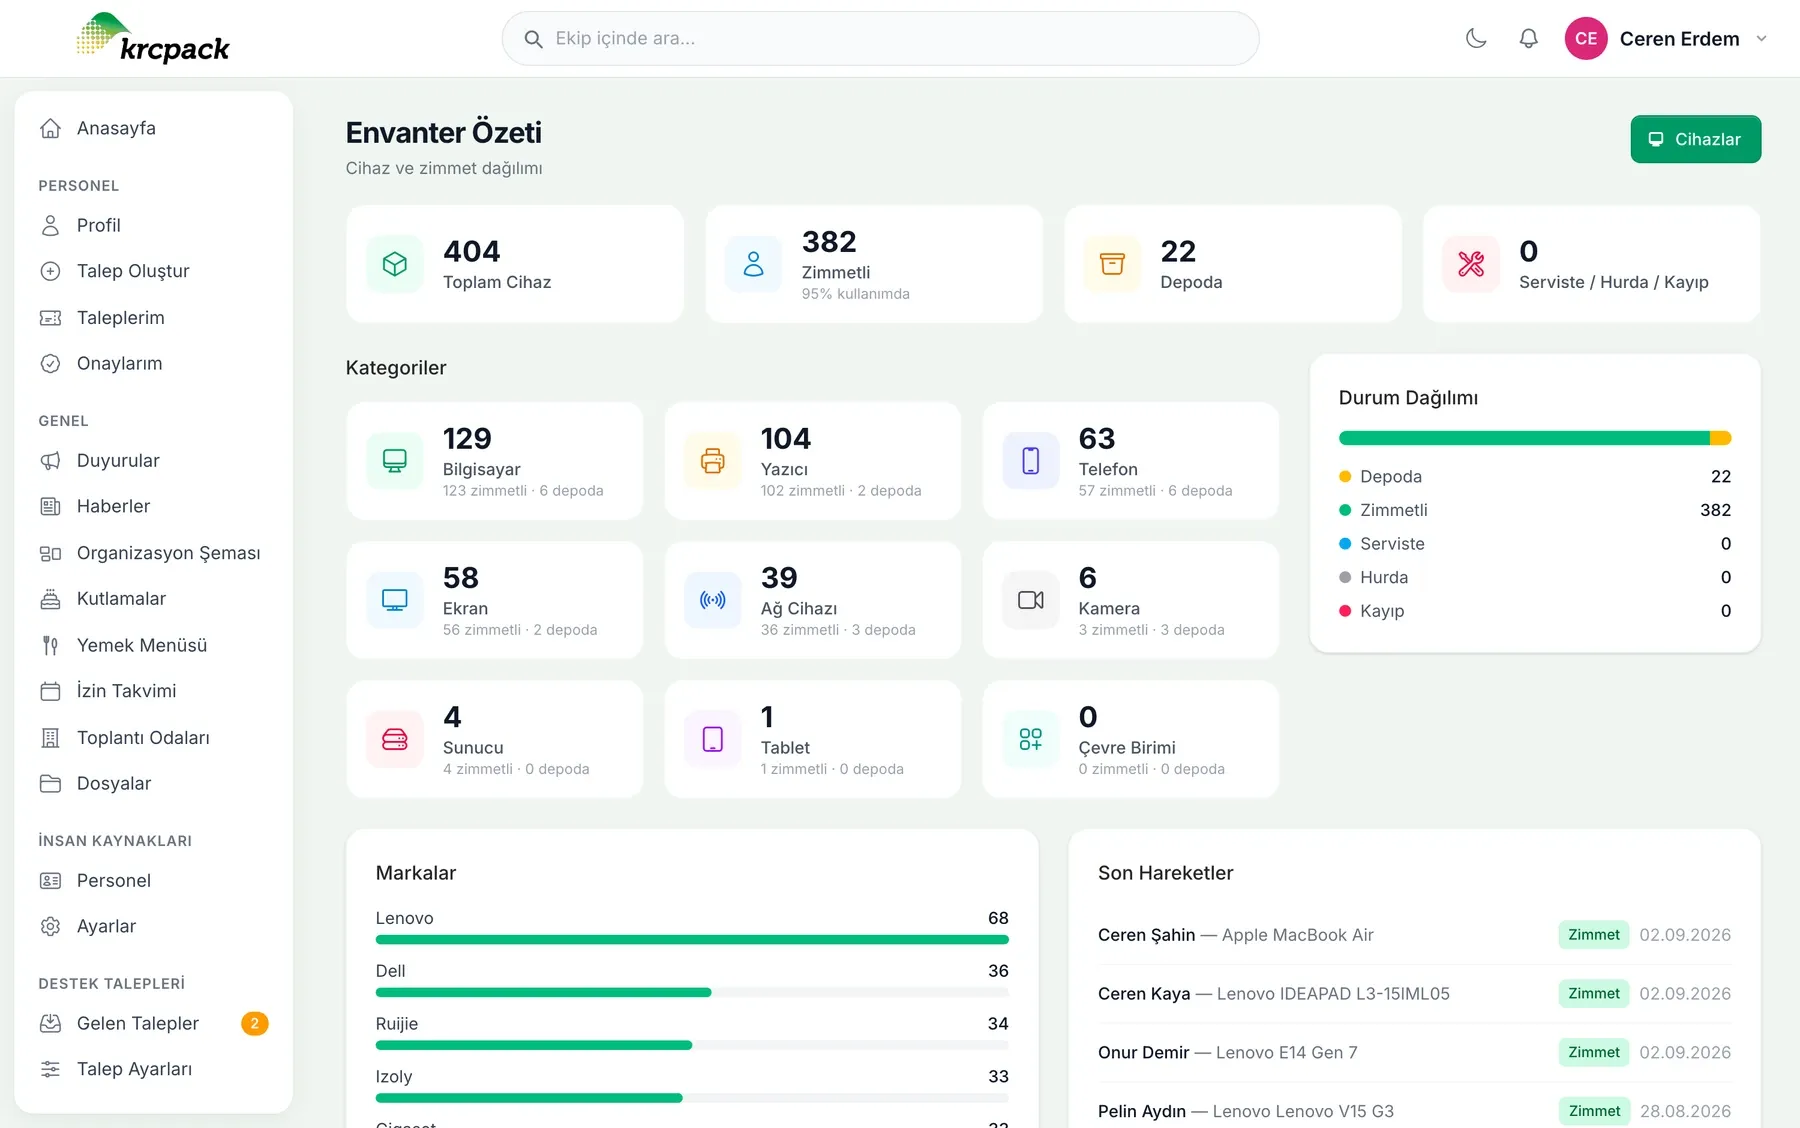Click the Haberler newspaper icon
The width and height of the screenshot is (1800, 1128).
click(50, 507)
